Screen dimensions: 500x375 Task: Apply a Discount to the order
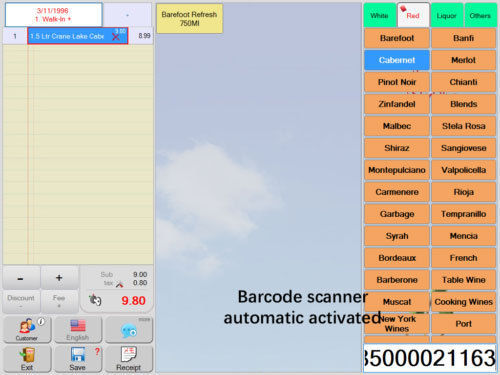click(x=21, y=301)
